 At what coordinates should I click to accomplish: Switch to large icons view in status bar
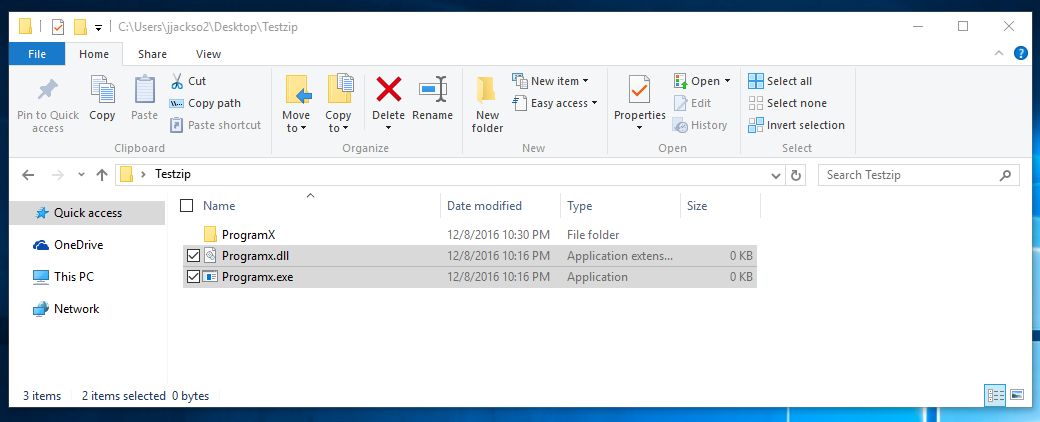(x=1017, y=395)
